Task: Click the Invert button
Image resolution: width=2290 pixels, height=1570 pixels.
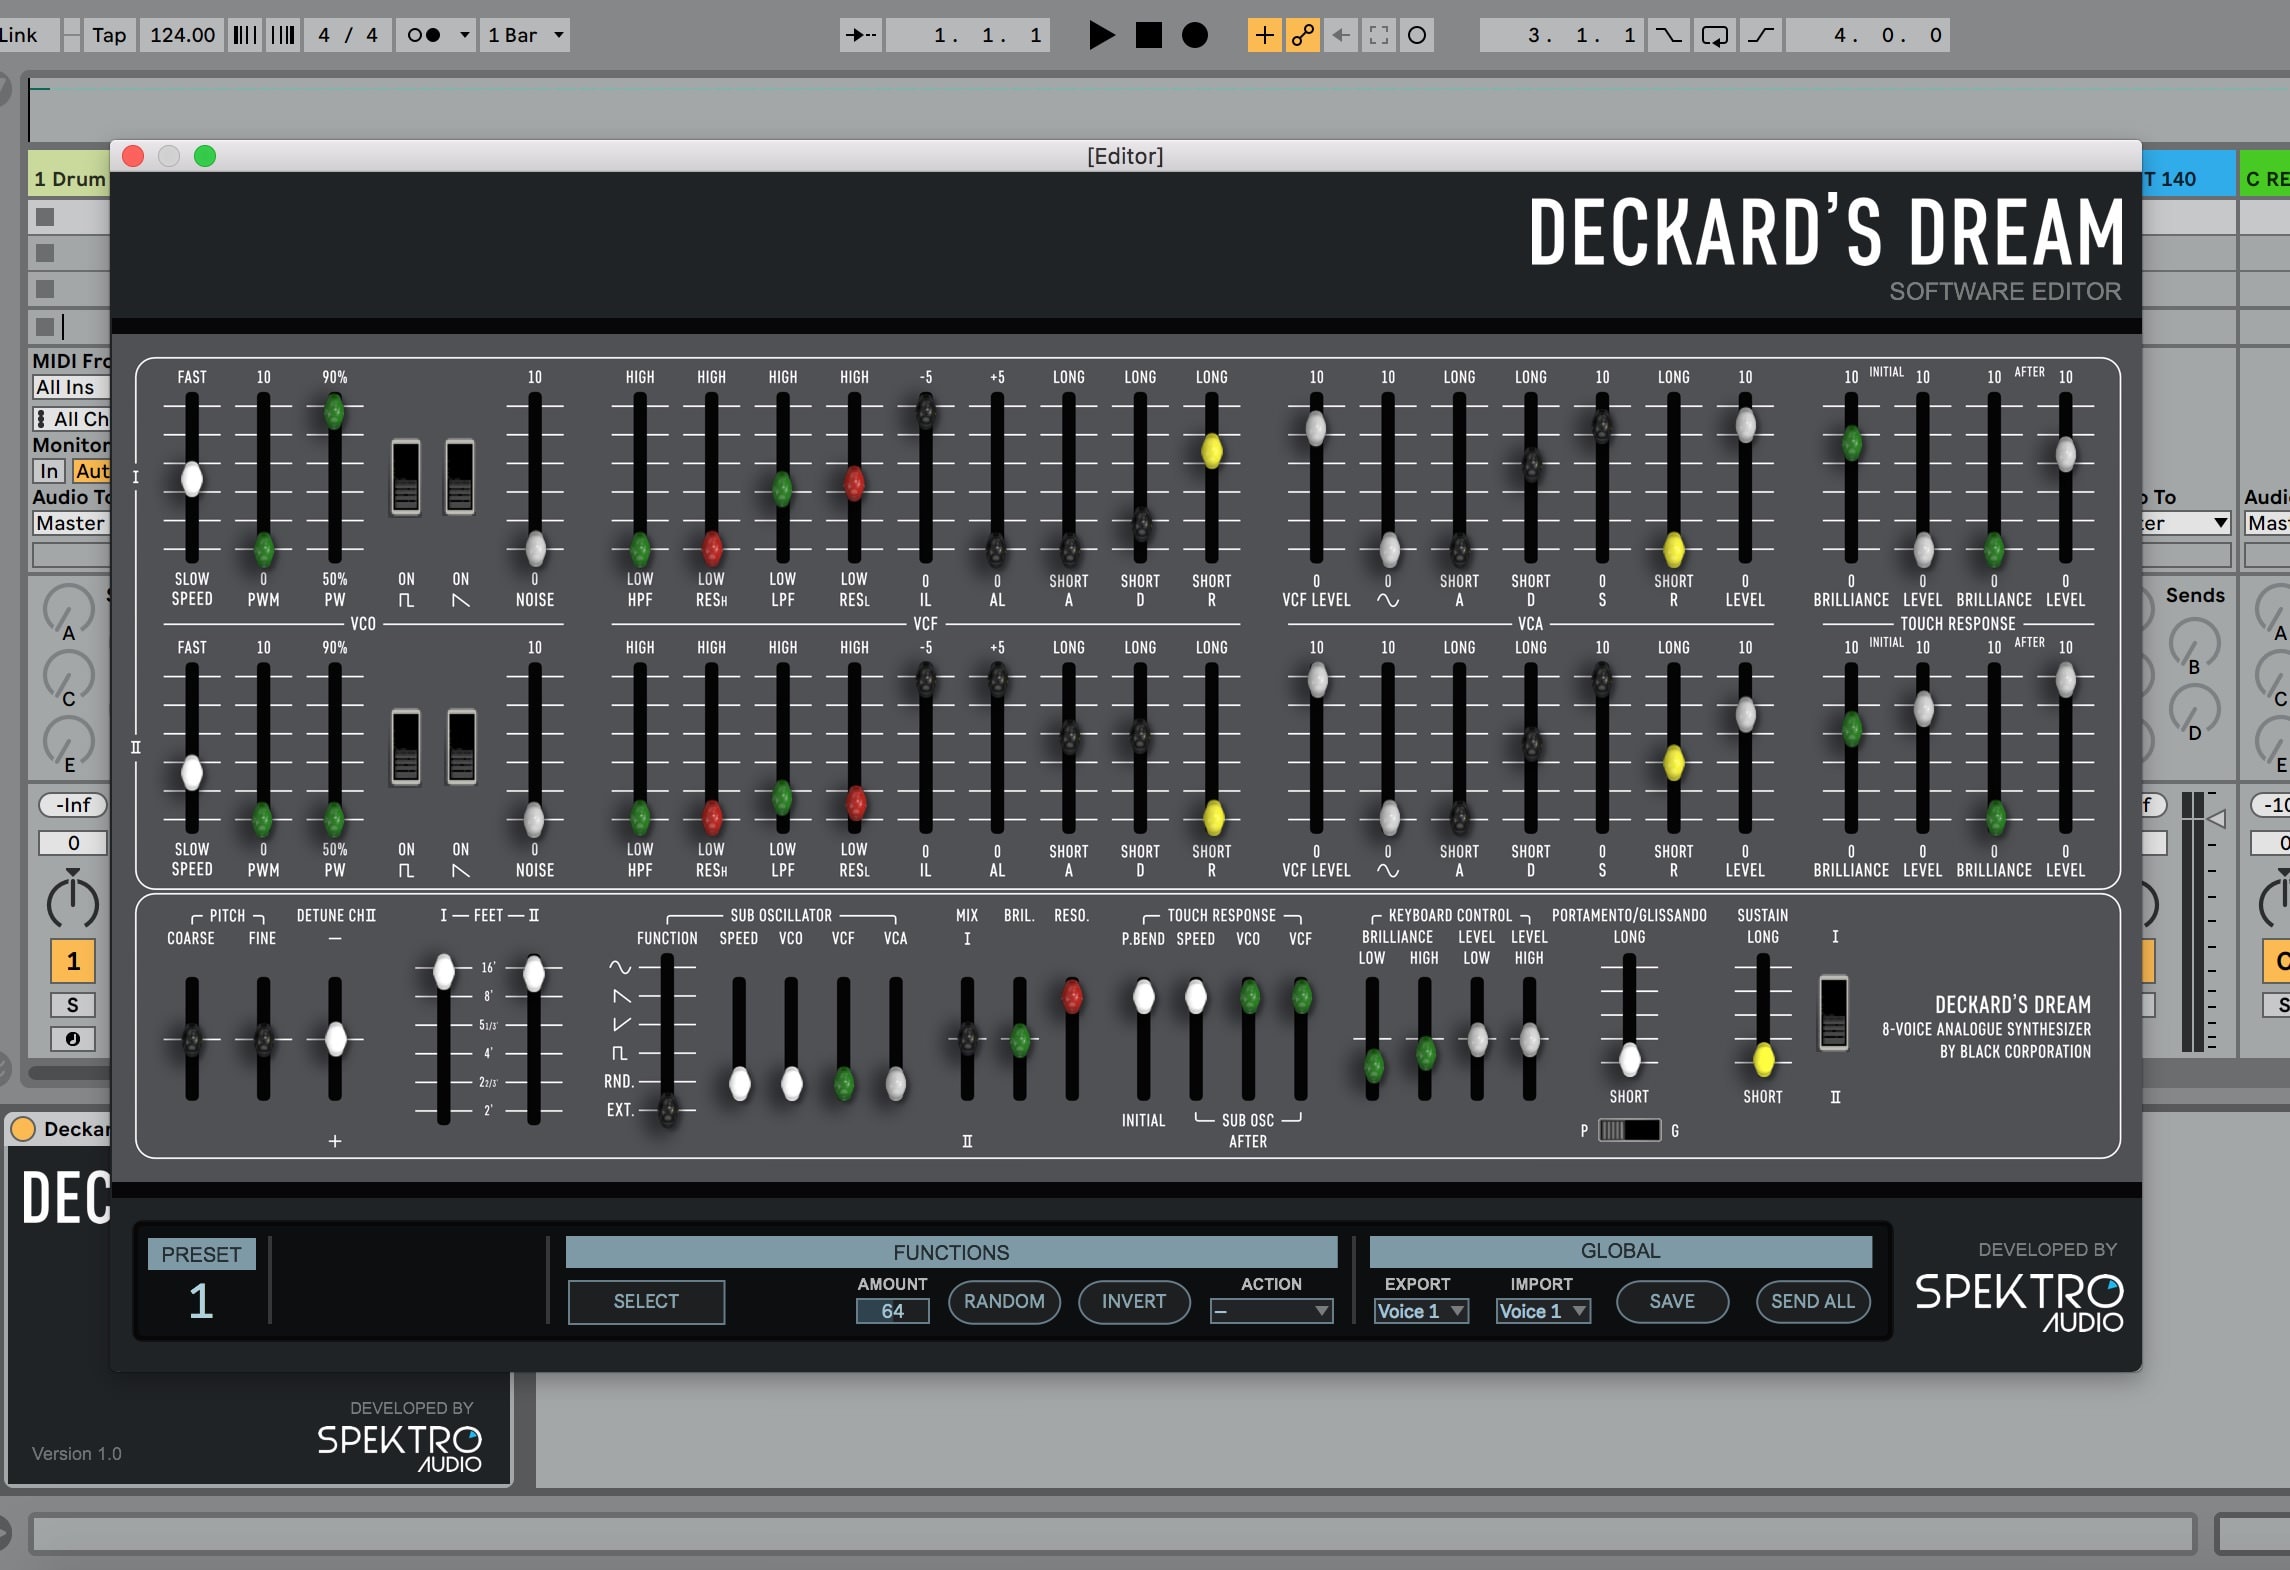Action: [1134, 1302]
